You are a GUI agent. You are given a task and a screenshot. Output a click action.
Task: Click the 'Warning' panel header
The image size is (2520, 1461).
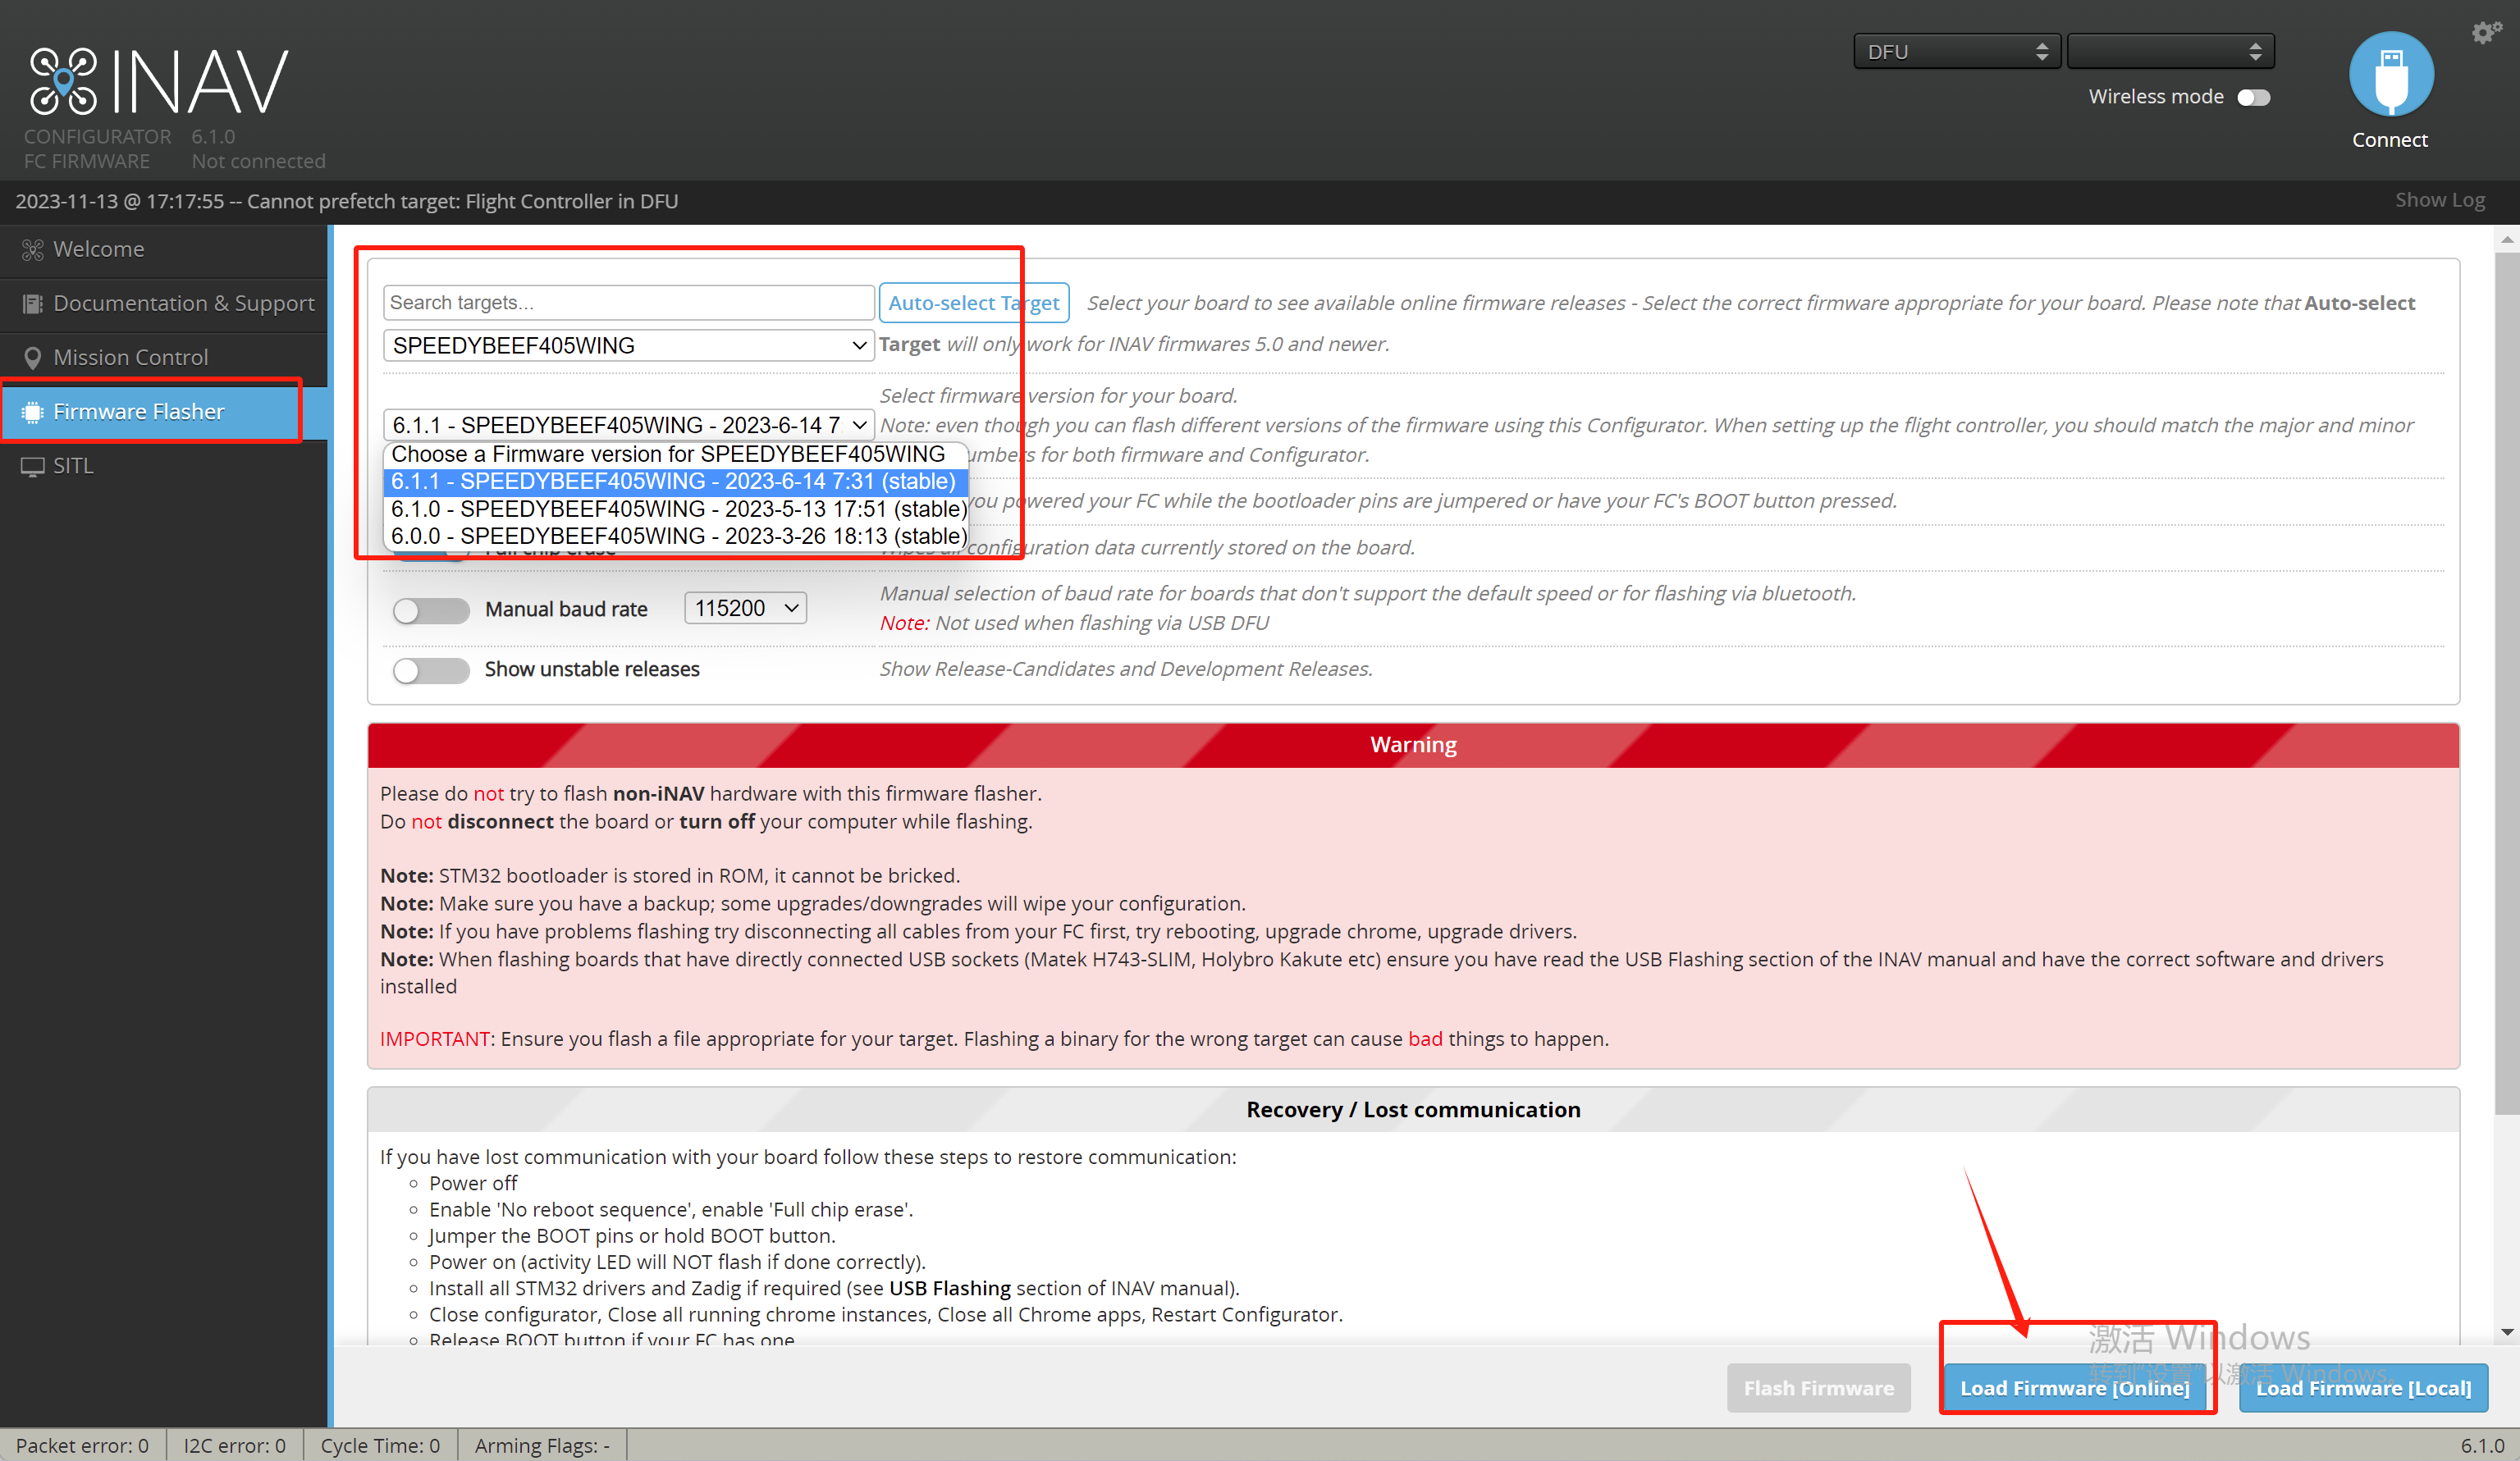1413,745
